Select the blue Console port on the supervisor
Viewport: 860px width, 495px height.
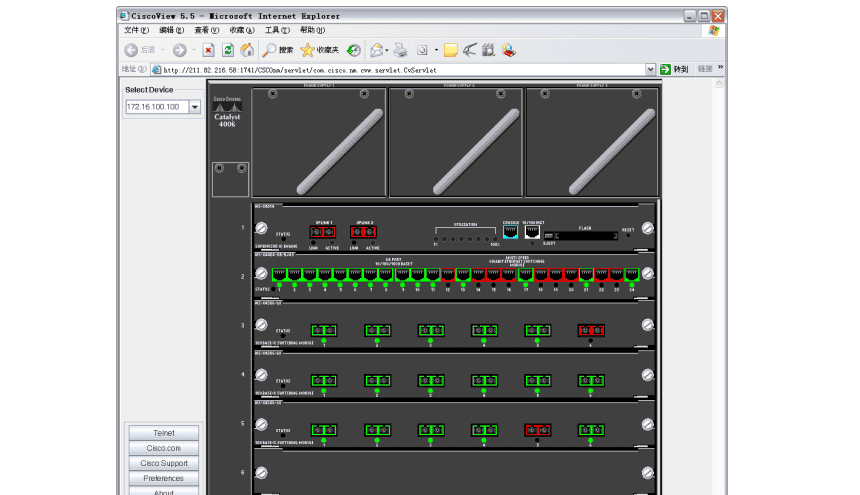[x=511, y=232]
